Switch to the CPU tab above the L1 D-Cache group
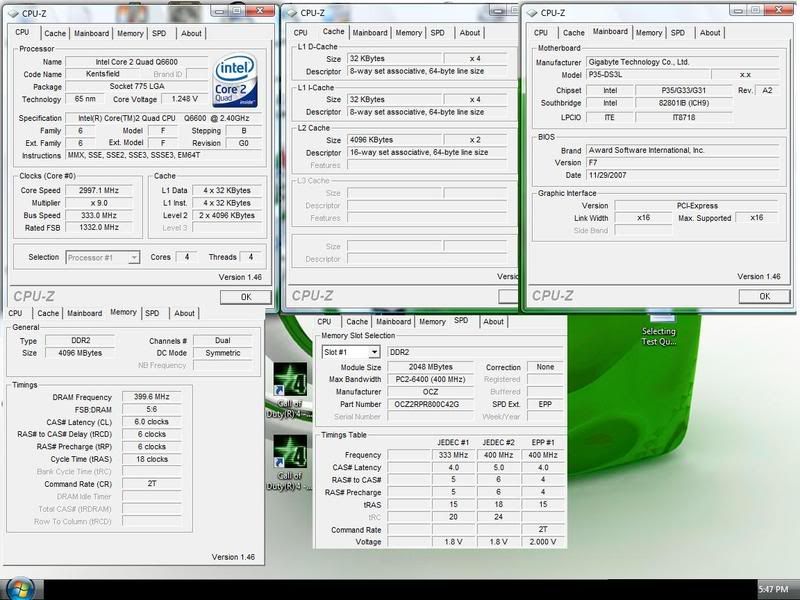 click(301, 33)
